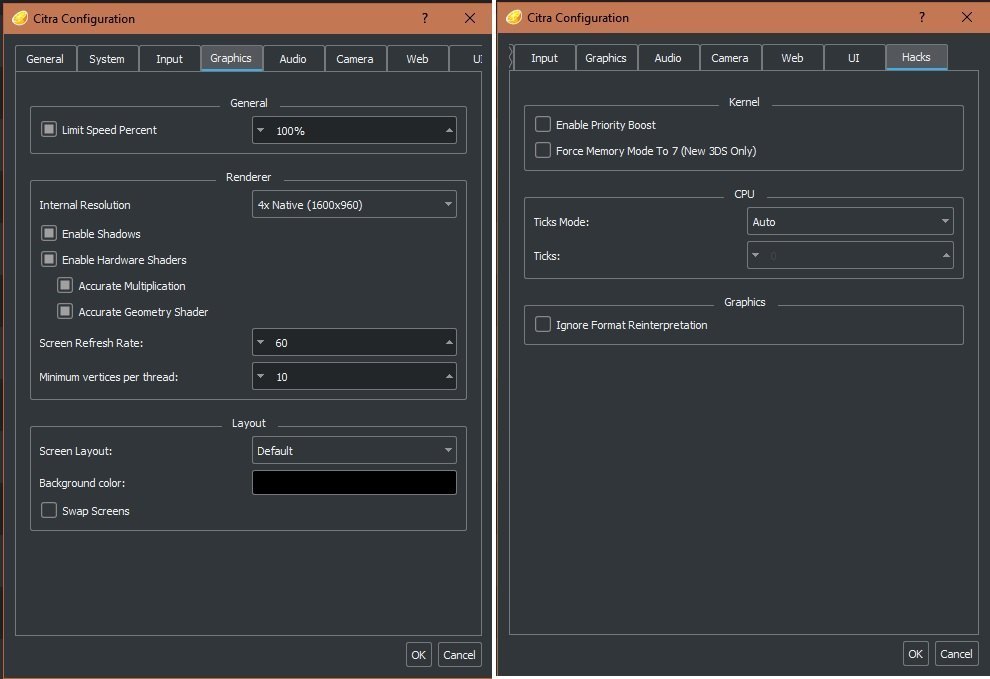
Task: Decrease the Ticks value
Action: pyautogui.click(x=756, y=255)
